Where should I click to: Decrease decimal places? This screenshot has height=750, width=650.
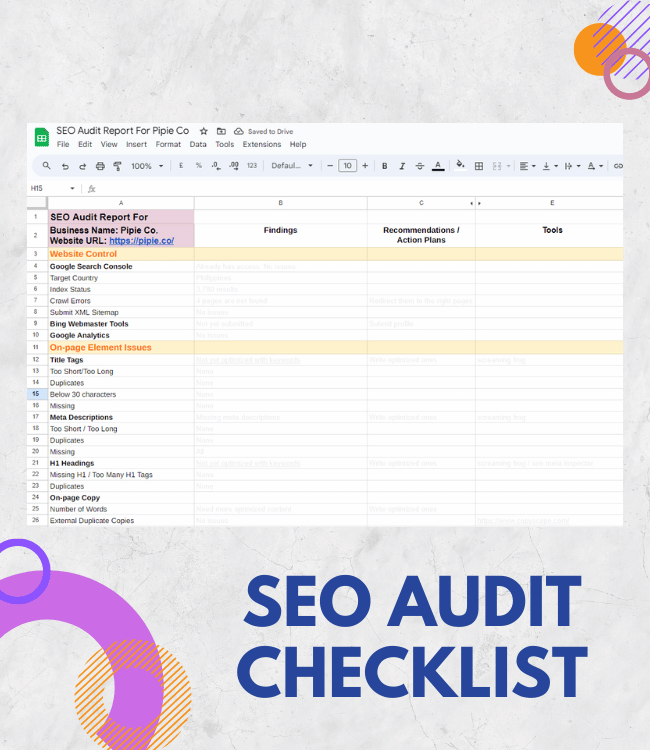click(216, 165)
